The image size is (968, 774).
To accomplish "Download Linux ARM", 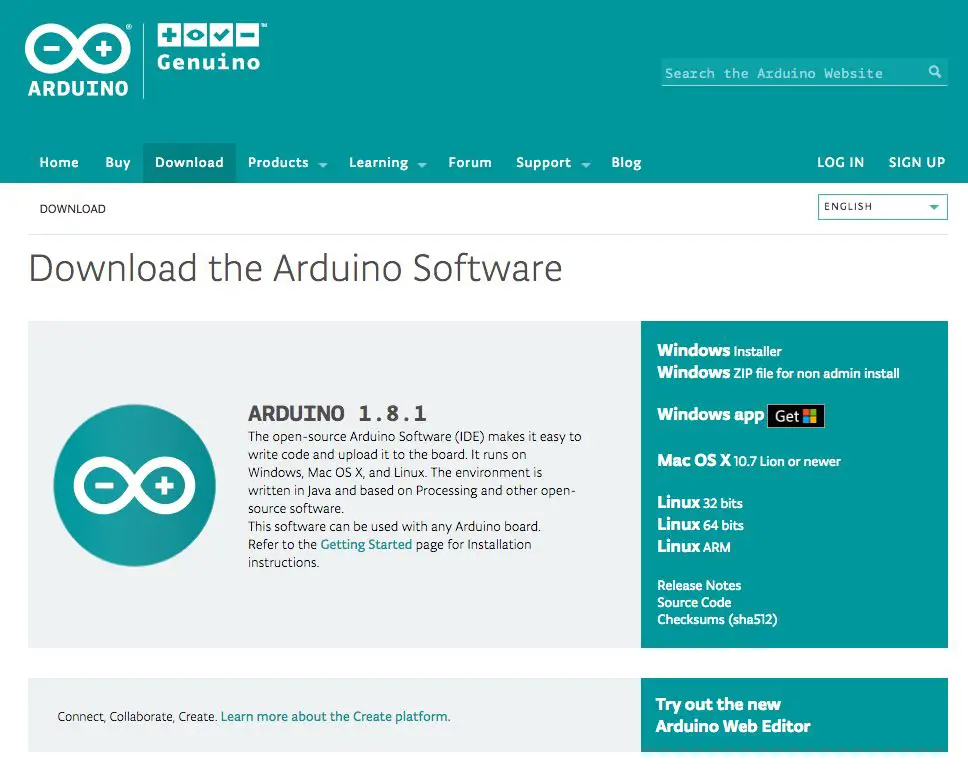I will tap(693, 546).
